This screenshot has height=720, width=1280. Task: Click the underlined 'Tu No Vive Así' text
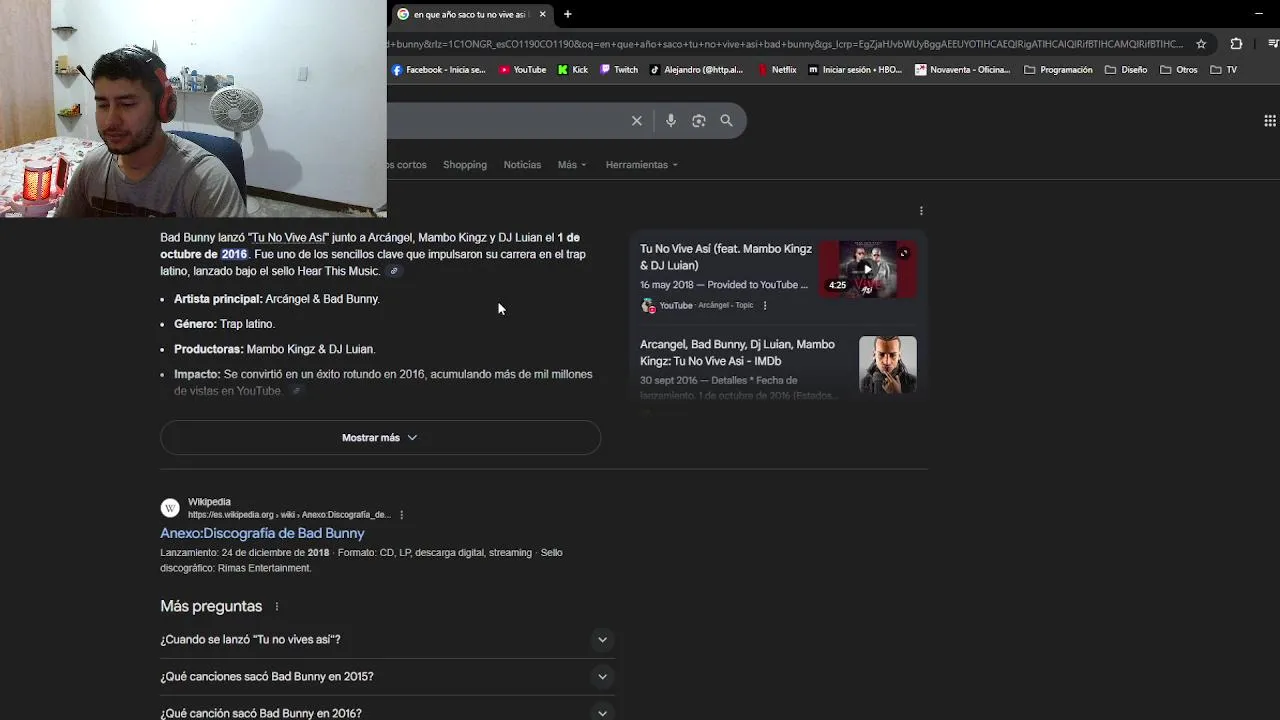(x=288, y=238)
